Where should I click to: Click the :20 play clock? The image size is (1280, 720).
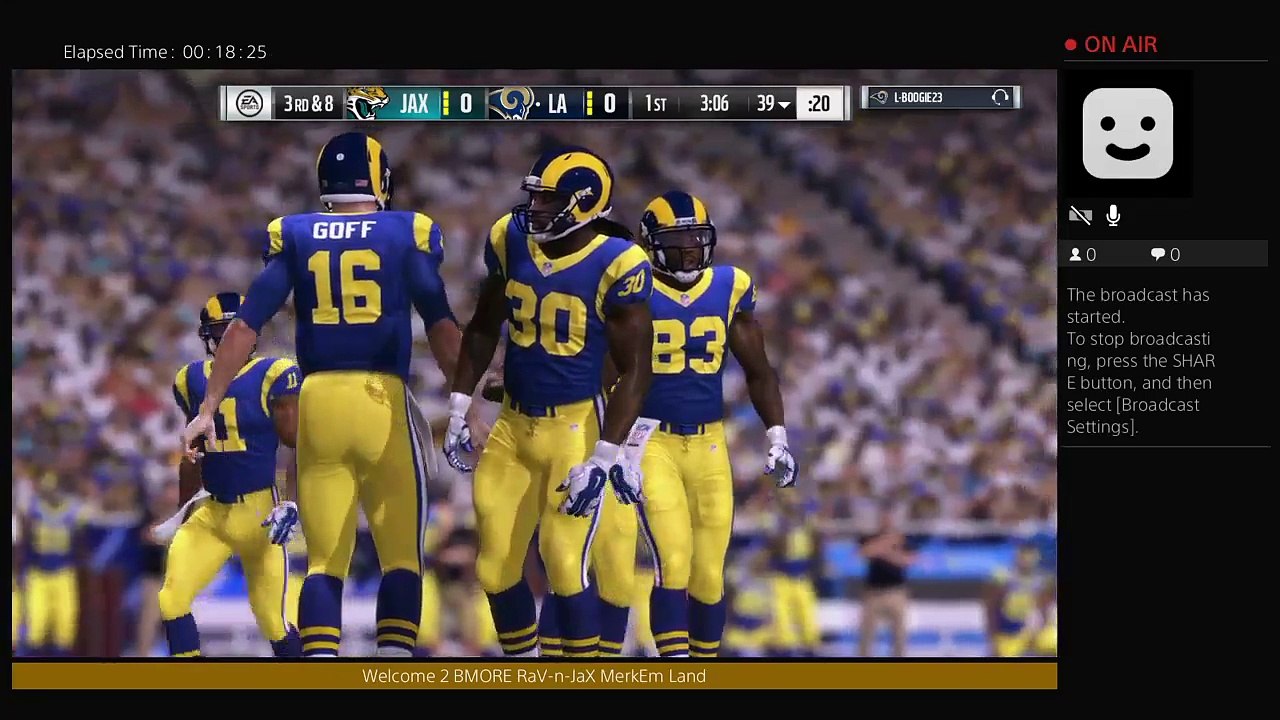tap(819, 104)
